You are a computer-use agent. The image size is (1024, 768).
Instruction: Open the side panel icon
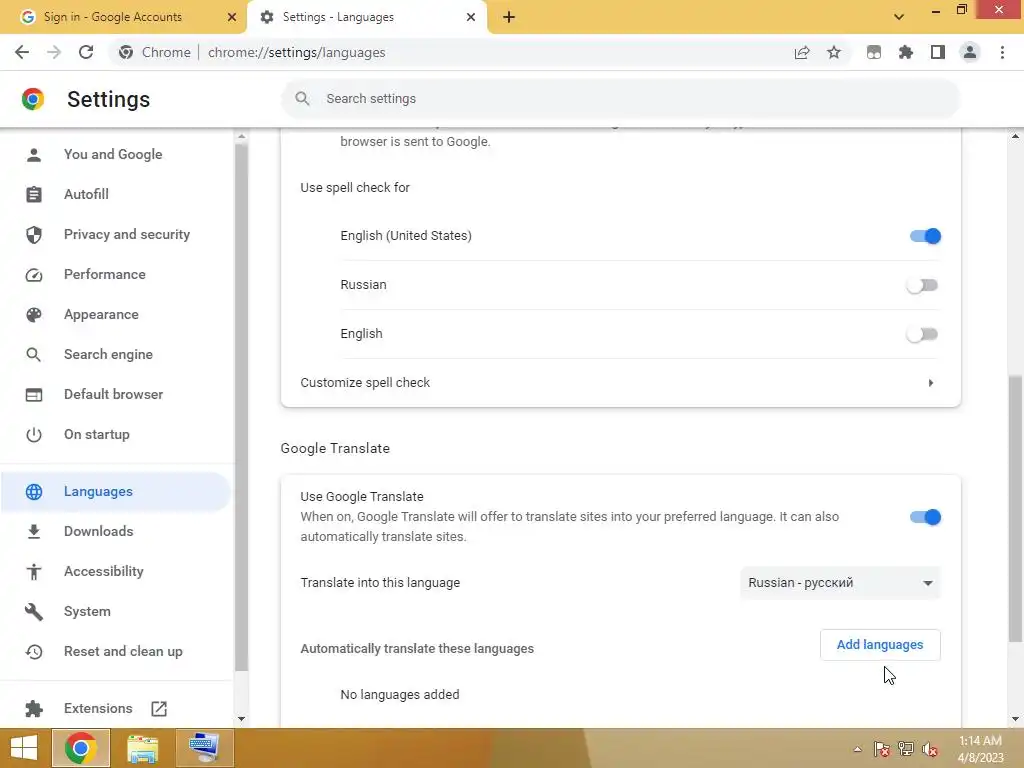(x=938, y=52)
